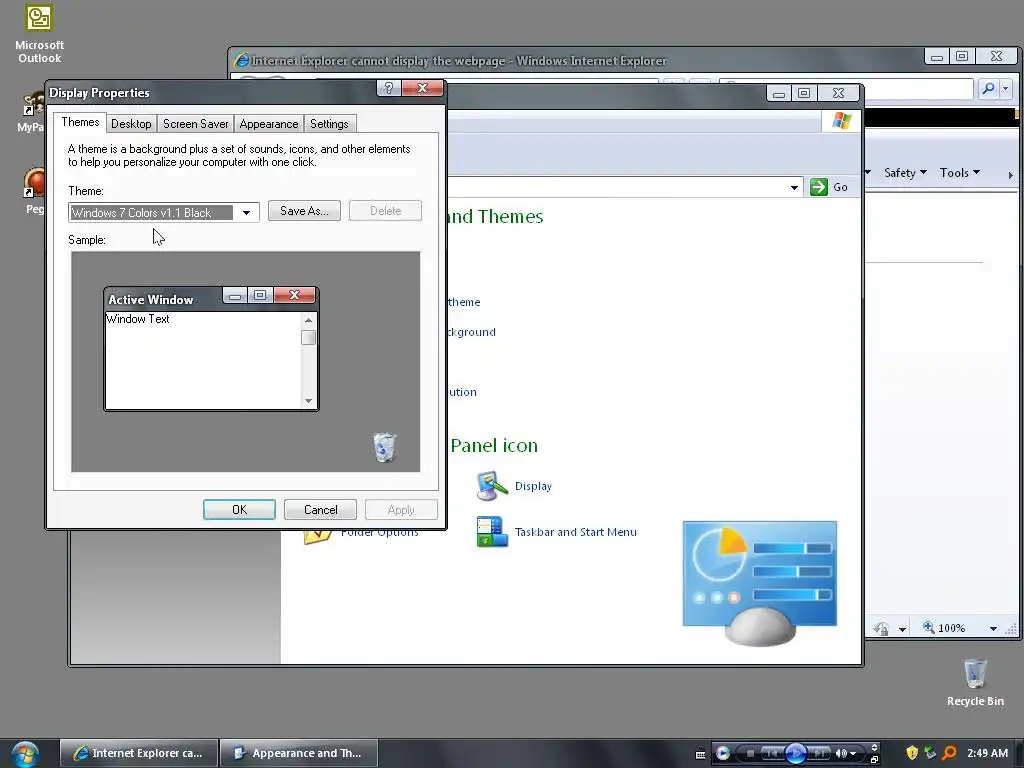Expand the Control Panel address bar dropdown
Viewport: 1024px width, 768px height.
pyautogui.click(x=794, y=187)
